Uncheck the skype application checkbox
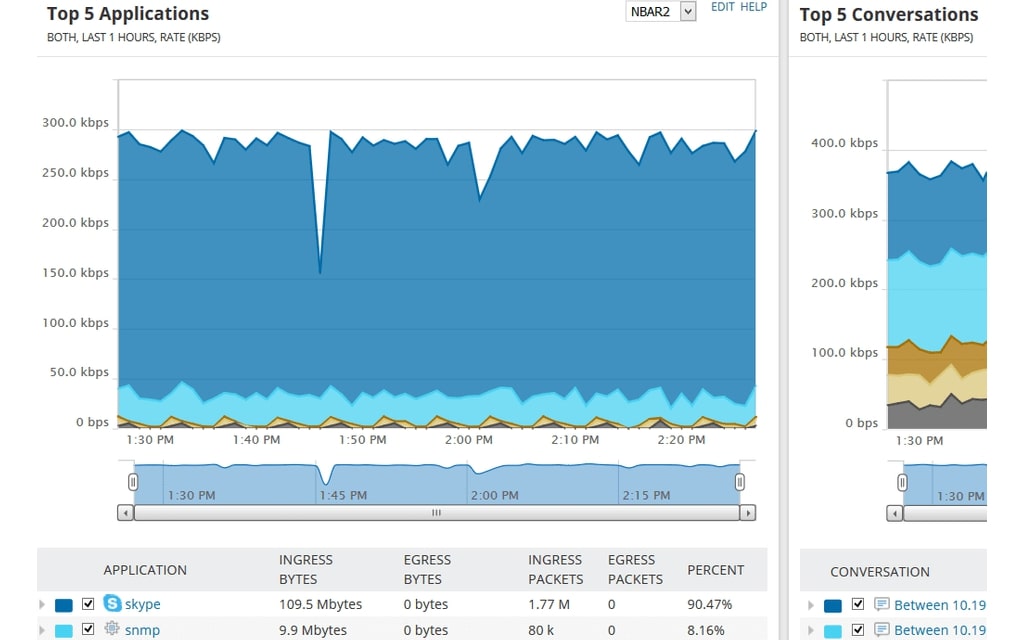 tap(88, 604)
